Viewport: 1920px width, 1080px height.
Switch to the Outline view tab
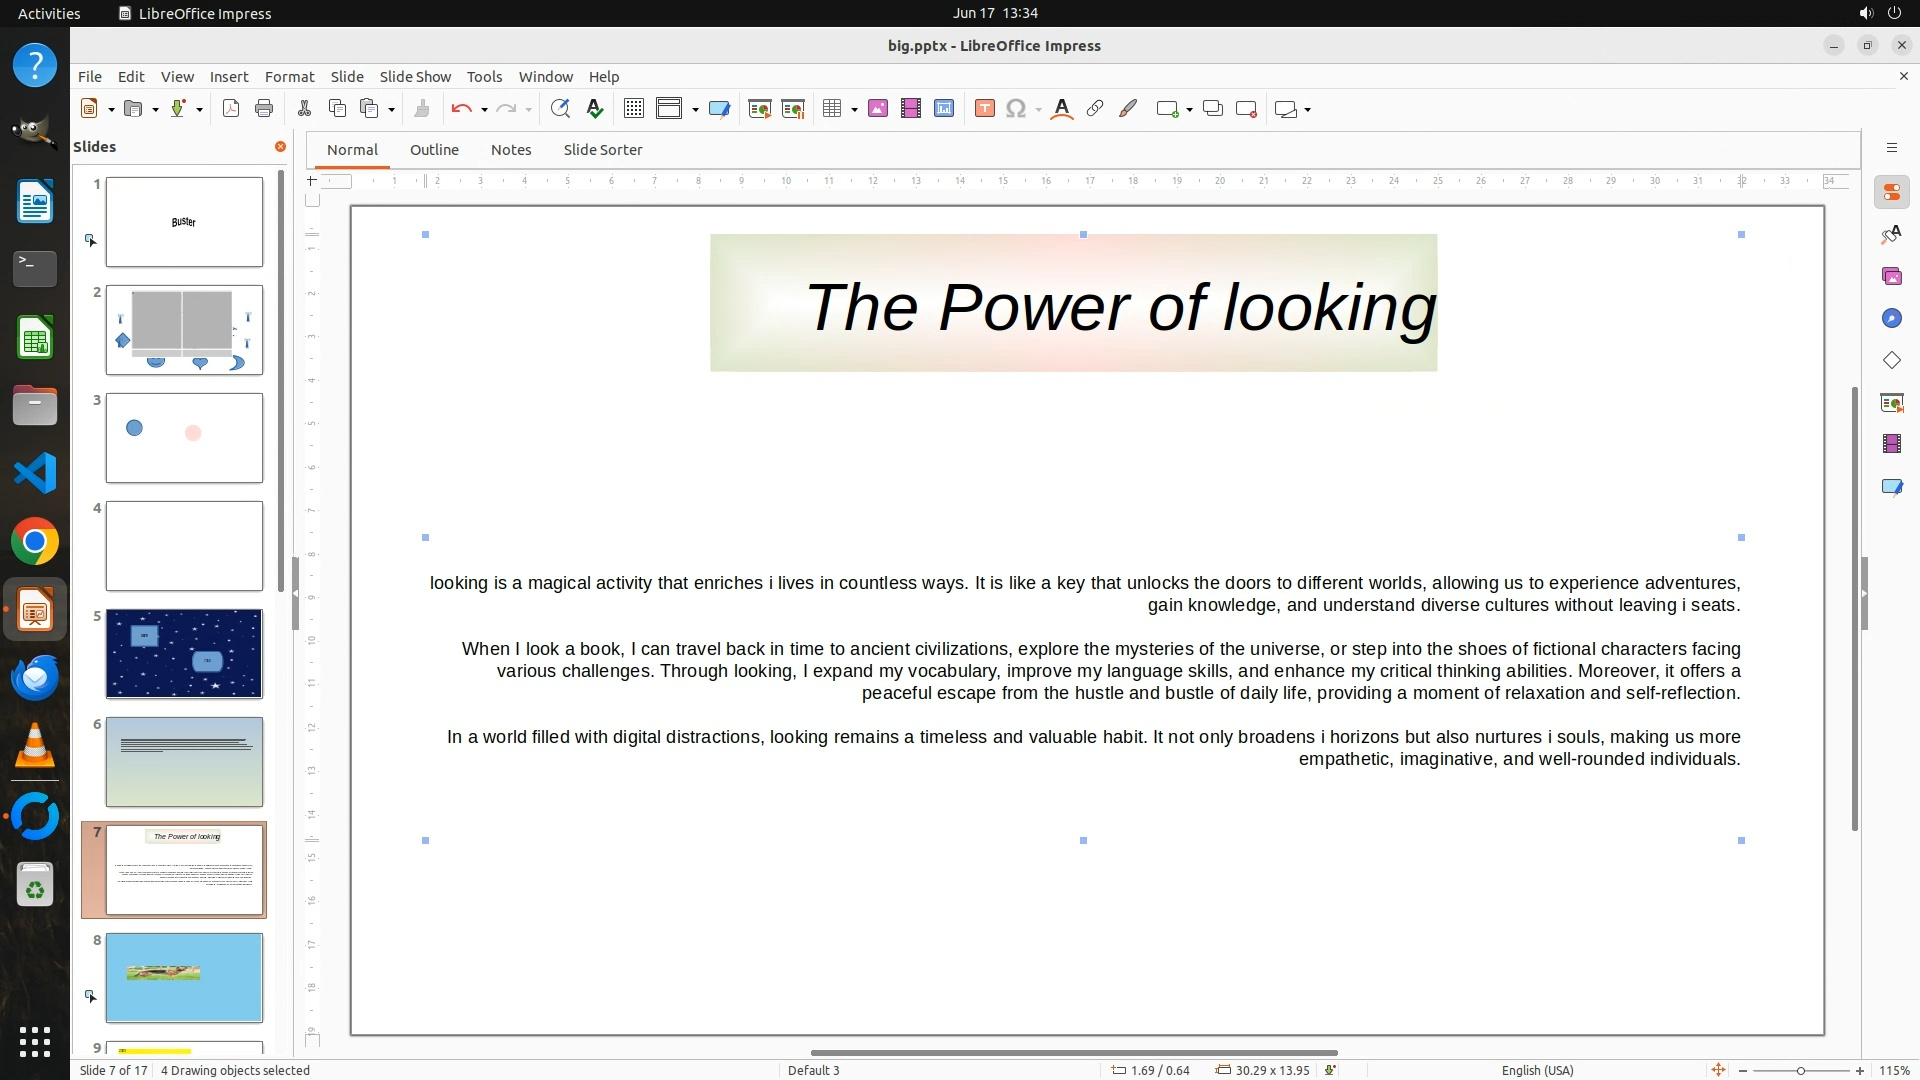coord(434,150)
